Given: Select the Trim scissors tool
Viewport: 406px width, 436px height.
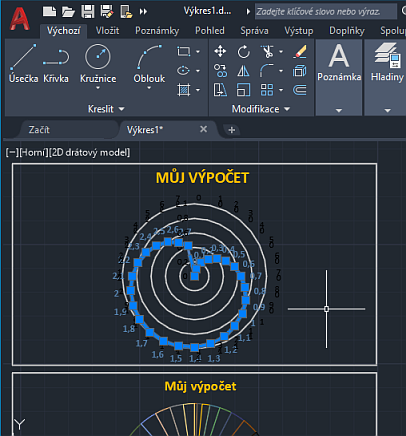Looking at the screenshot, I should click(x=267, y=52).
